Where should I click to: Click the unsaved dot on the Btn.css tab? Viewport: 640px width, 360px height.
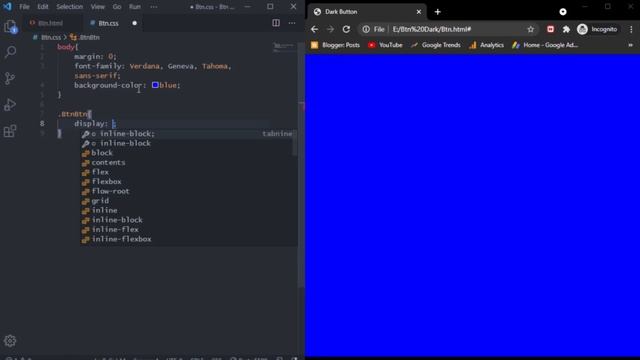coord(134,23)
